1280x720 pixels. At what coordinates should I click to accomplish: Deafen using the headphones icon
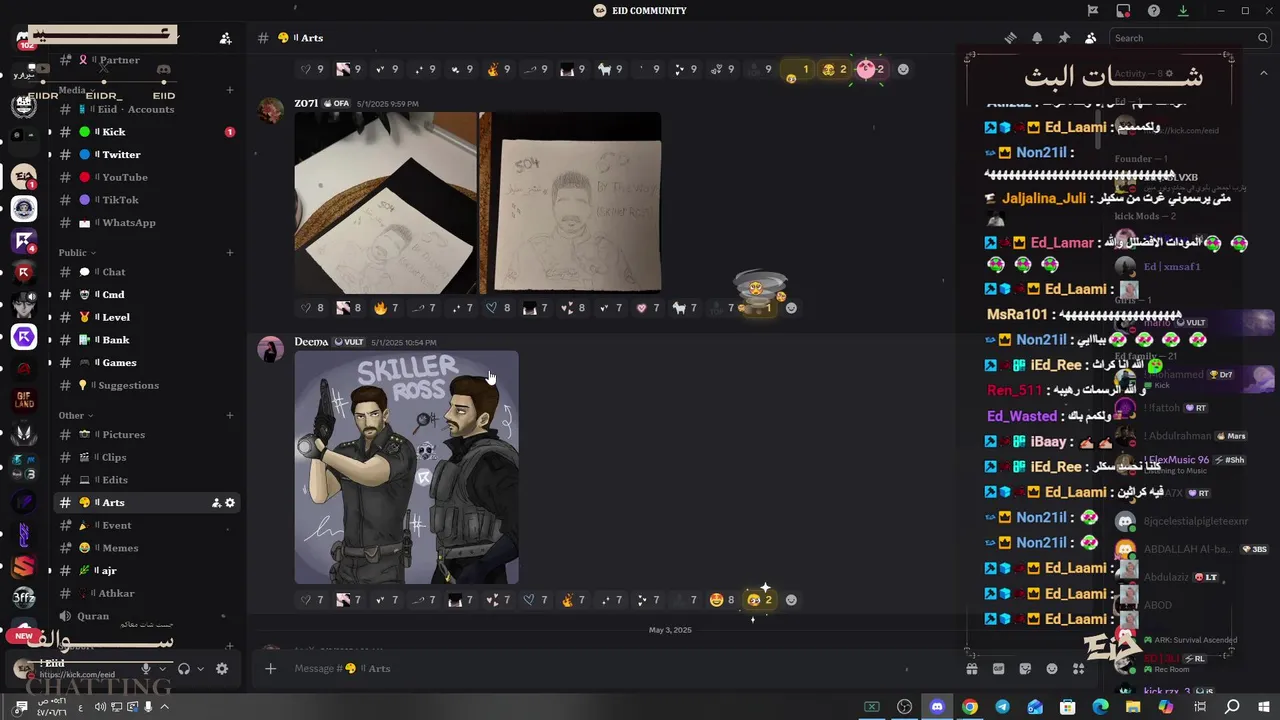pos(184,669)
